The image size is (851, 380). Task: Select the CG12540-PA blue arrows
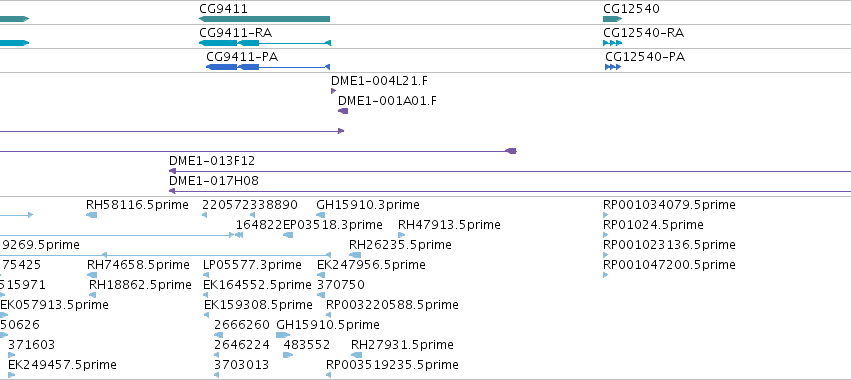(613, 67)
